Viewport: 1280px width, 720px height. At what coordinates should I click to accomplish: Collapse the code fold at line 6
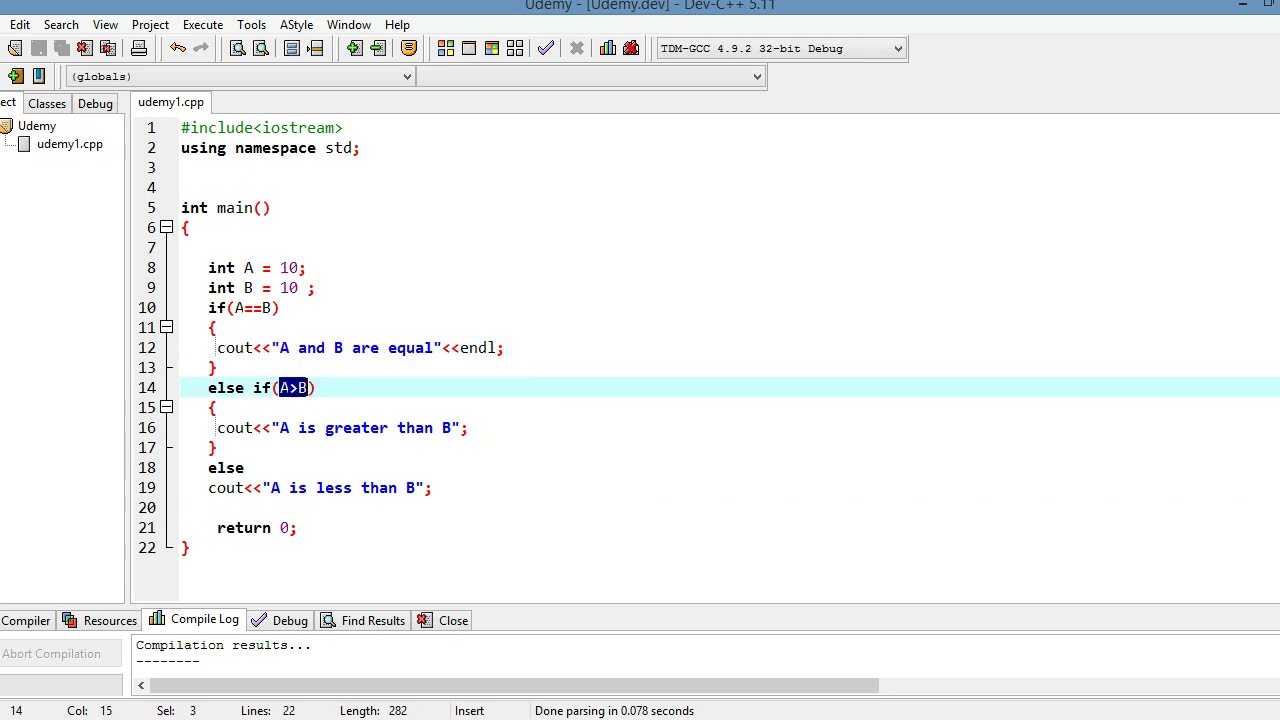(167, 228)
